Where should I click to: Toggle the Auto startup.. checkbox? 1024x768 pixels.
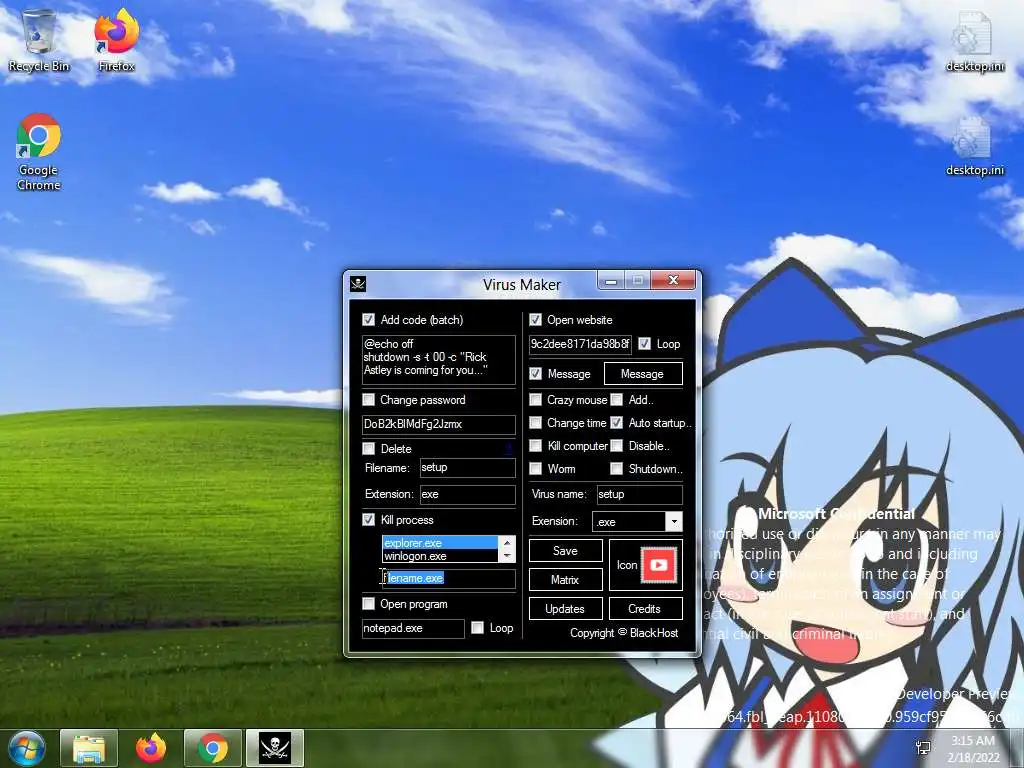point(616,423)
